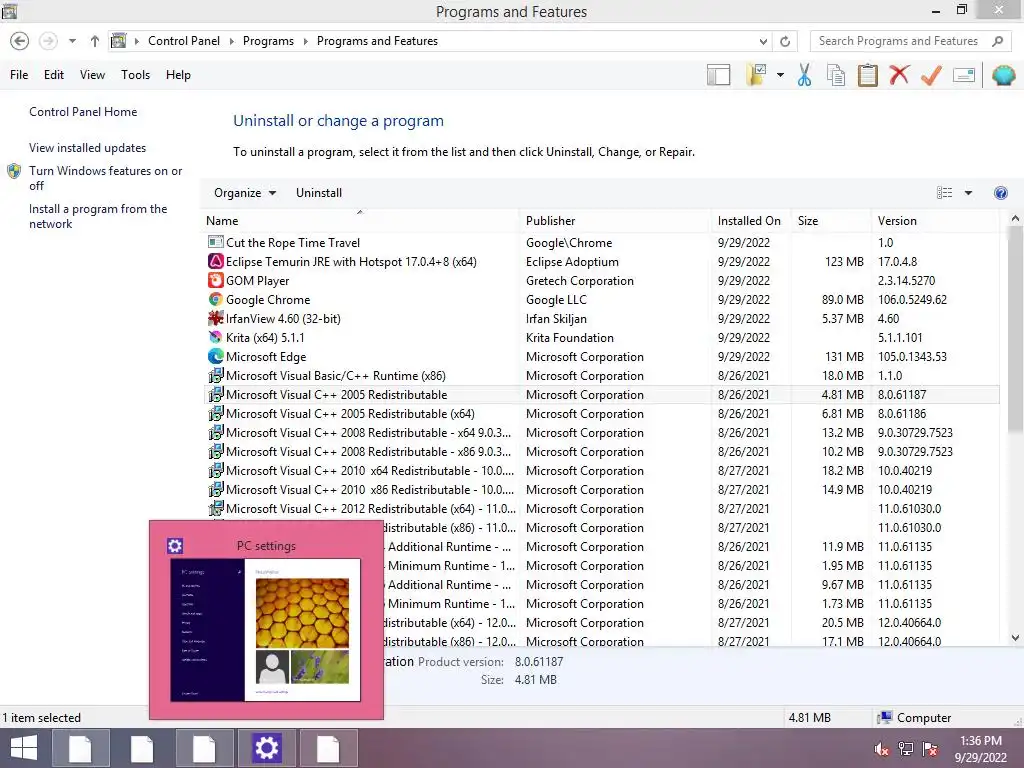Click the PC settings preview thumbnail

click(266, 630)
